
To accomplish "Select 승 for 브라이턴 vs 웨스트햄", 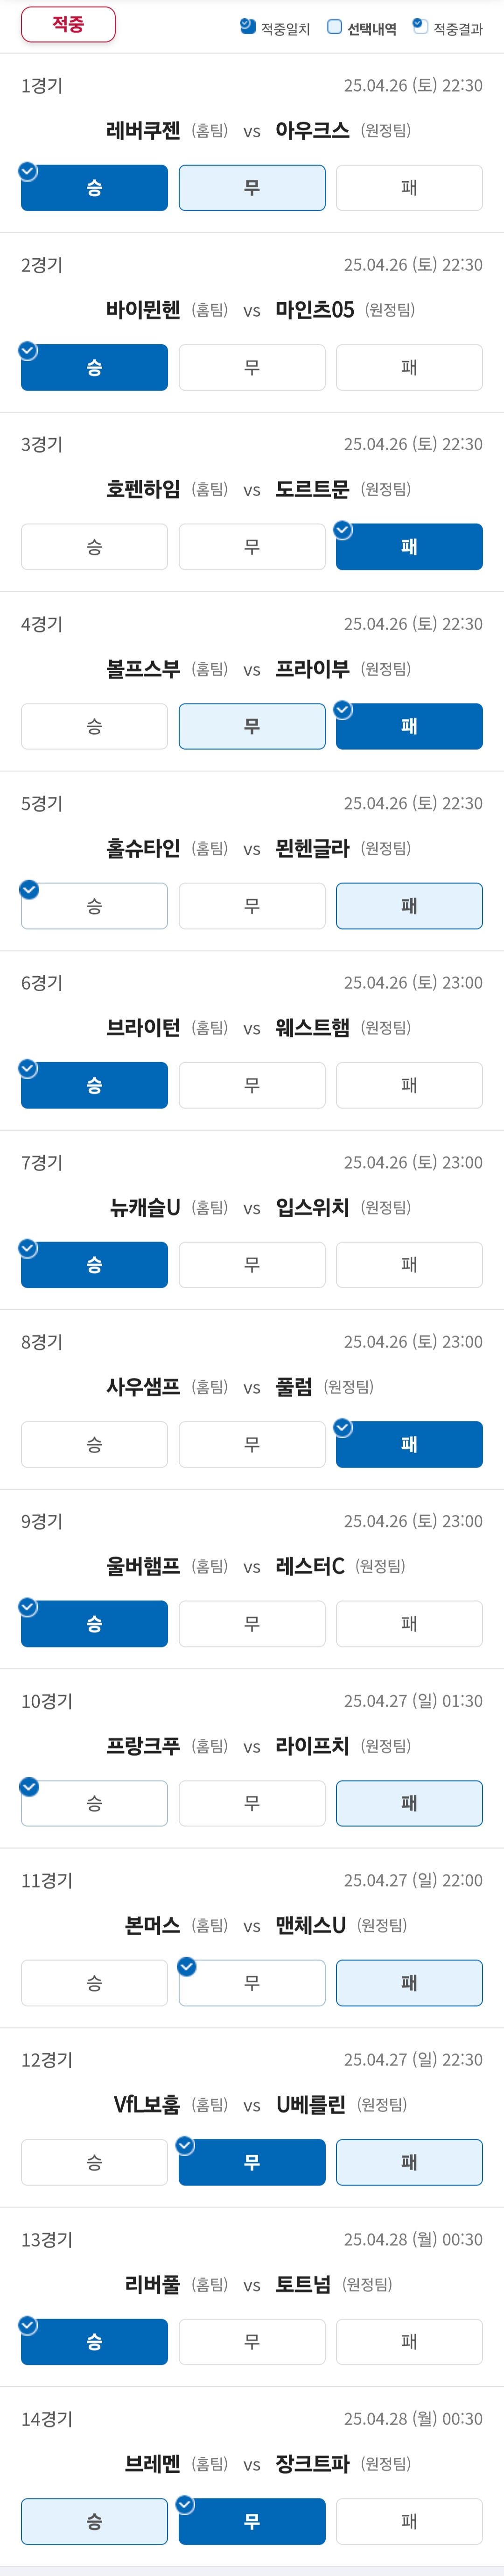I will [x=94, y=1085].
